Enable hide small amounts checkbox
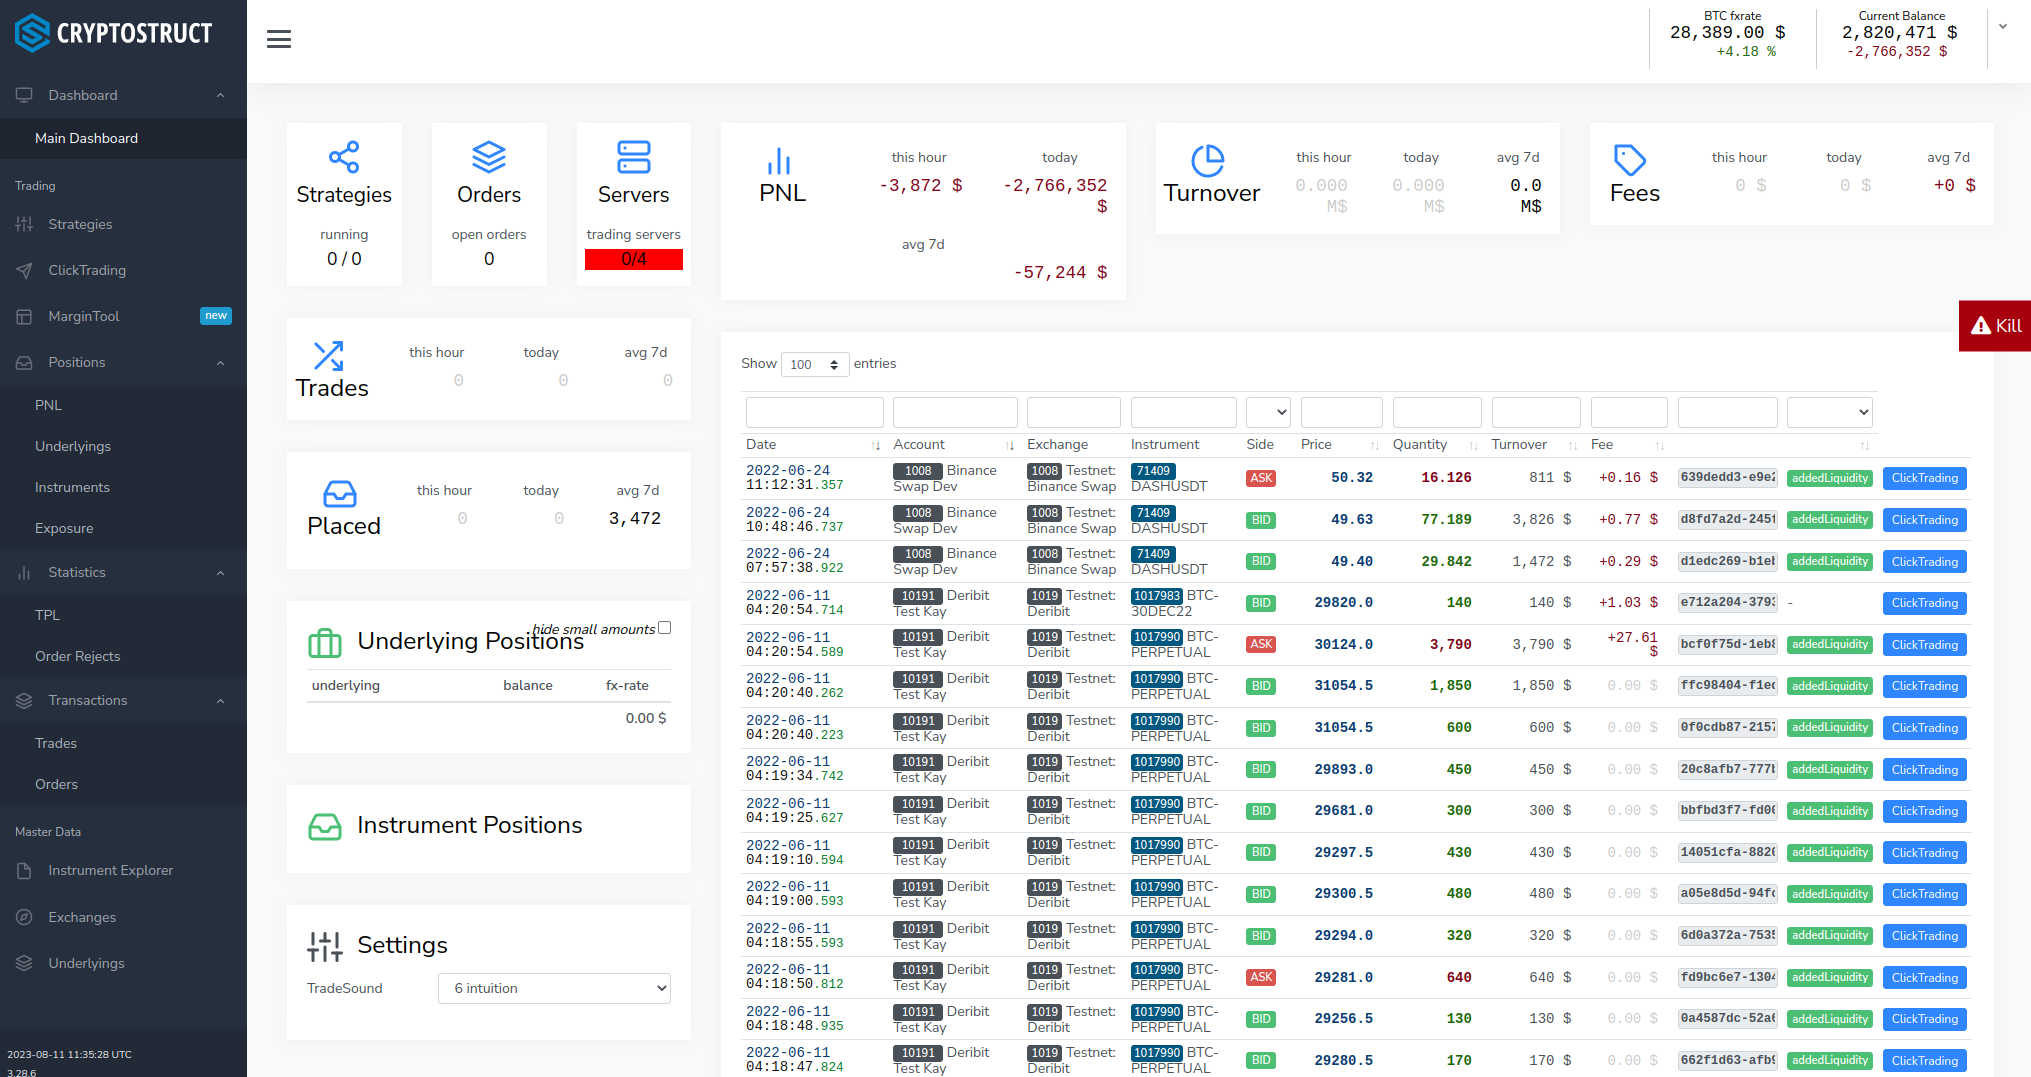Screen dimensions: 2031x1077 pos(665,628)
